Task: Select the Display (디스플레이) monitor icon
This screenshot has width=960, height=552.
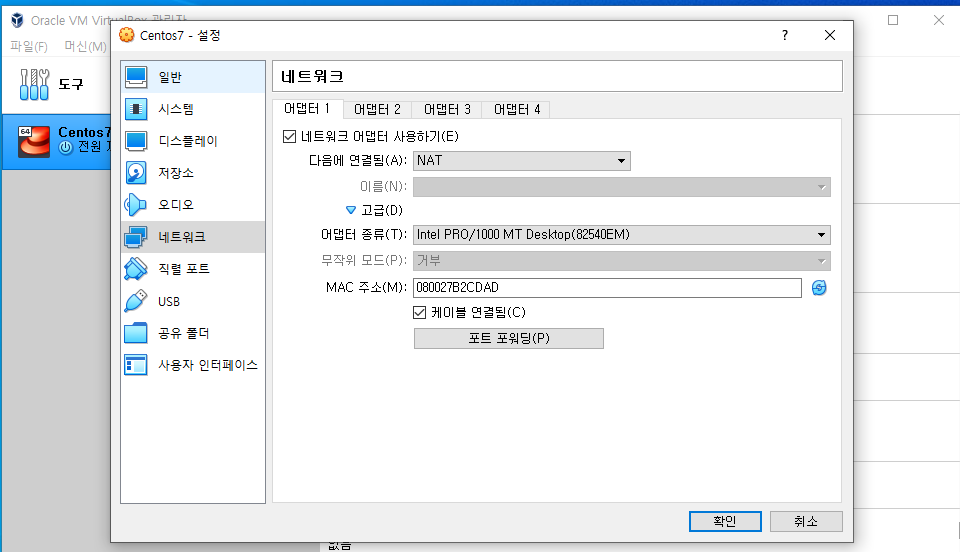Action: coord(136,141)
